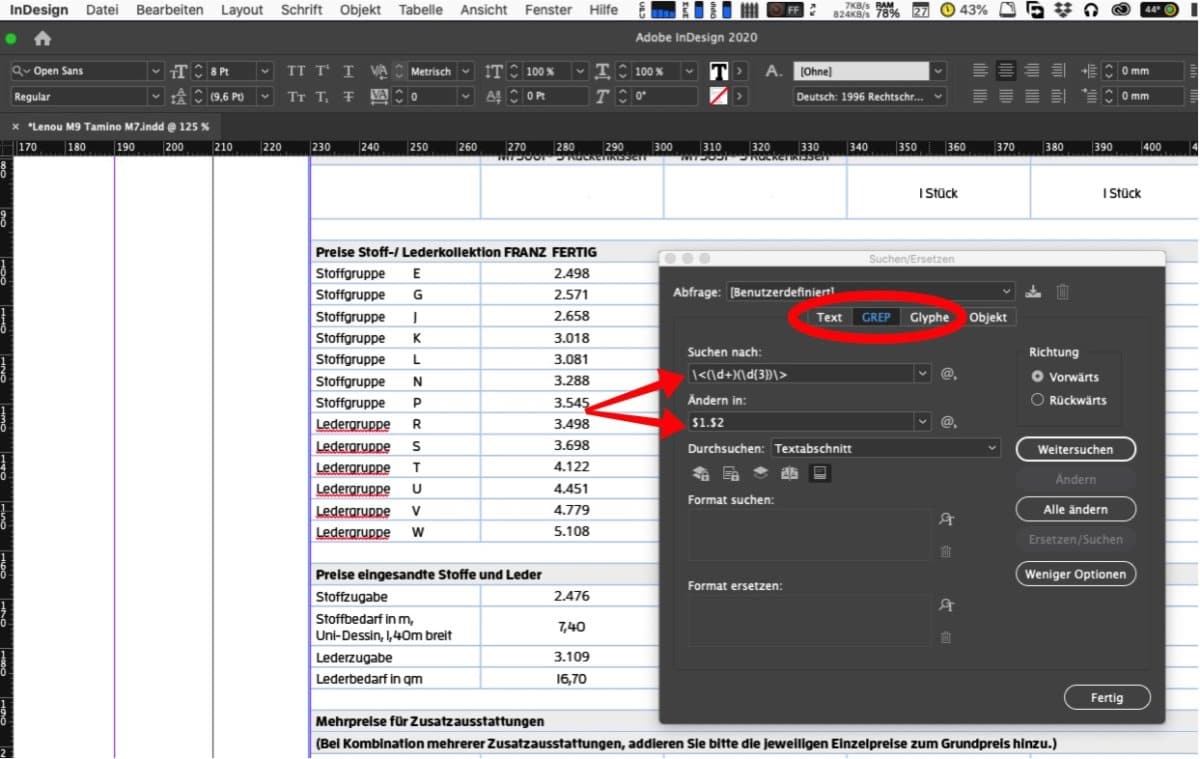Image resolution: width=1200 pixels, height=759 pixels.
Task: Click special characters @ icon for Suchen nach
Action: [948, 374]
